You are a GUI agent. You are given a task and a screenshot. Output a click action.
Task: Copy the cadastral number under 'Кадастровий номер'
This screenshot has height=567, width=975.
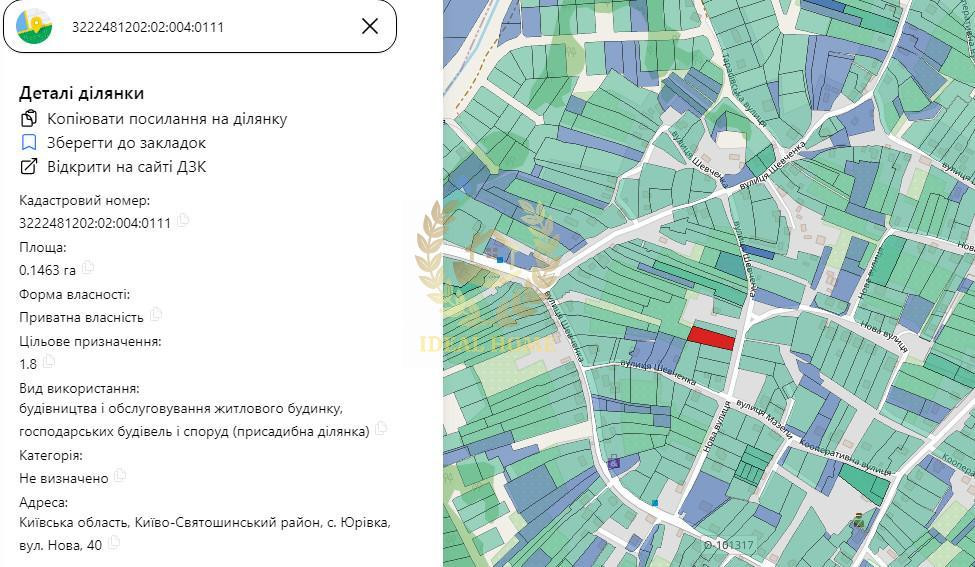click(x=183, y=221)
